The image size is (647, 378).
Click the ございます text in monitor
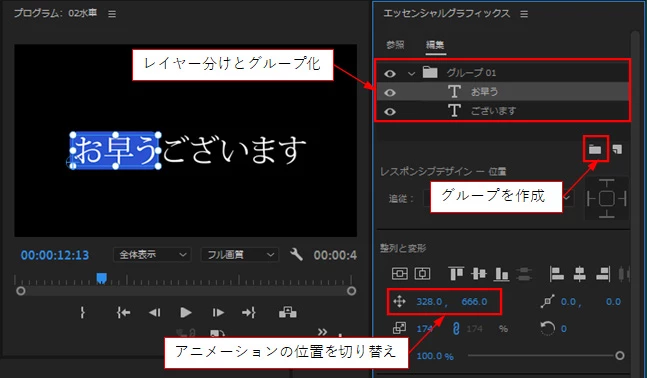click(x=234, y=150)
